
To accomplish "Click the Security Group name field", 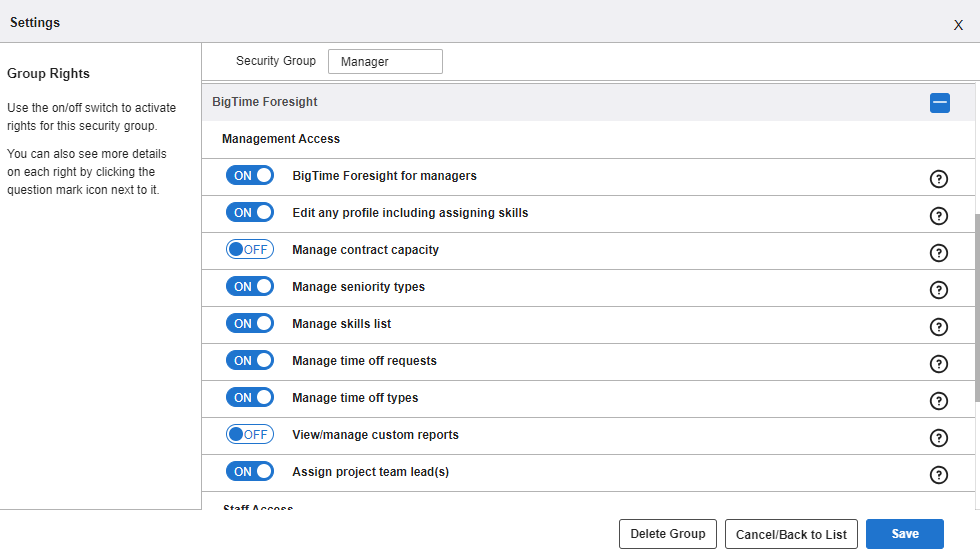I will [x=385, y=62].
